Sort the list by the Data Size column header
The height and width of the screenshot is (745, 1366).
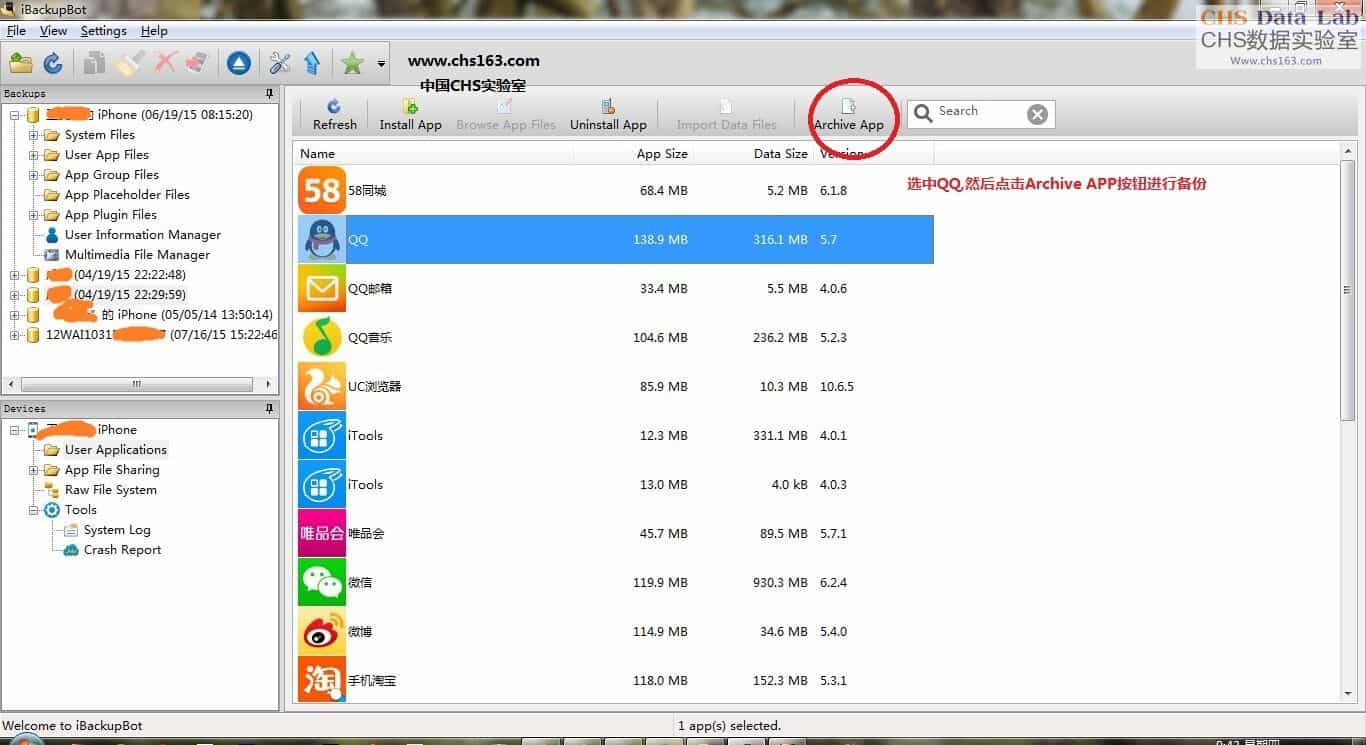click(754, 153)
